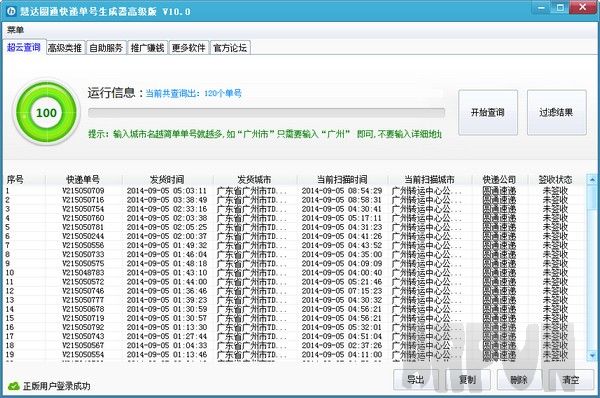Open the 自助服务 tab
The height and width of the screenshot is (398, 600).
coord(106,48)
